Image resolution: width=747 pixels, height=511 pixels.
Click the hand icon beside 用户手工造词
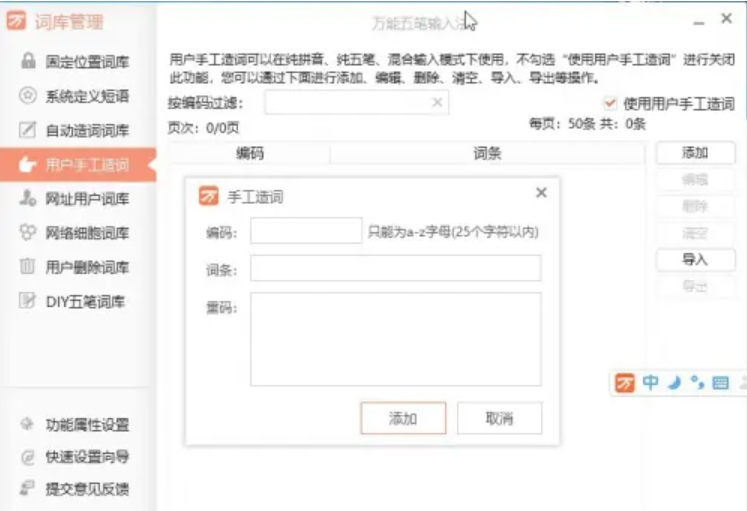pyautogui.click(x=27, y=165)
